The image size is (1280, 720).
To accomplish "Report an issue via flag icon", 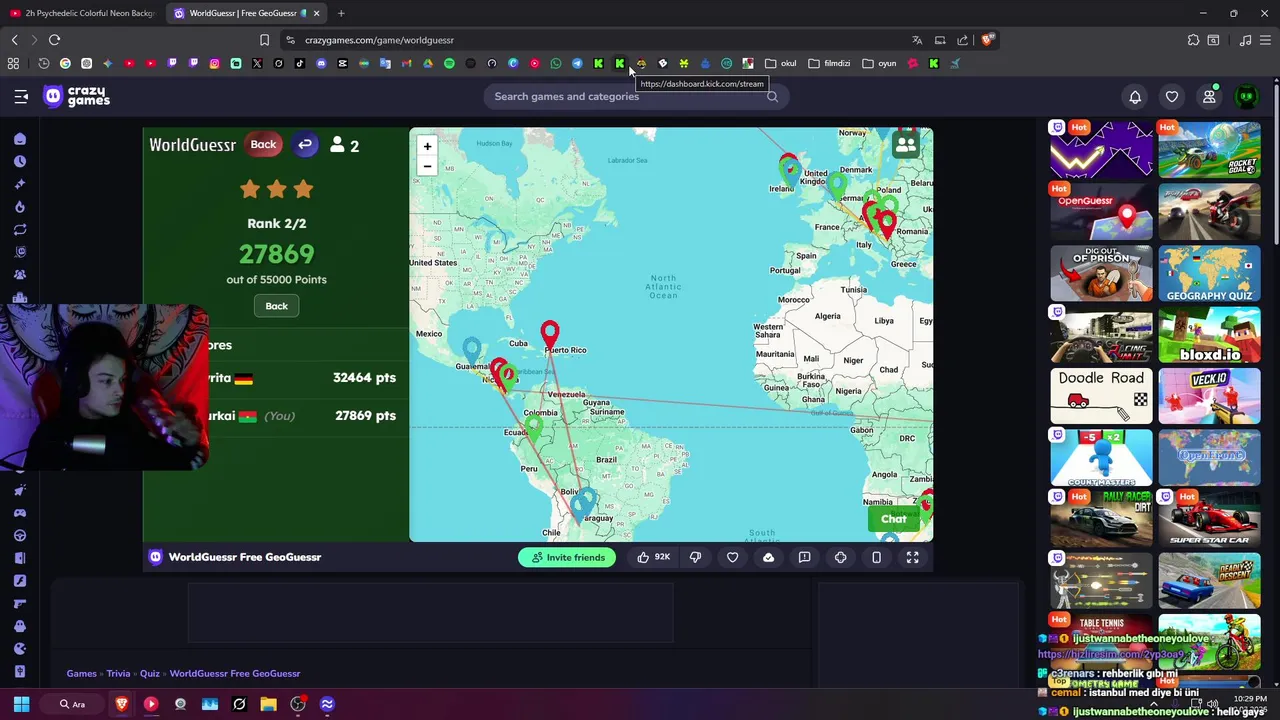I will [x=804, y=557].
